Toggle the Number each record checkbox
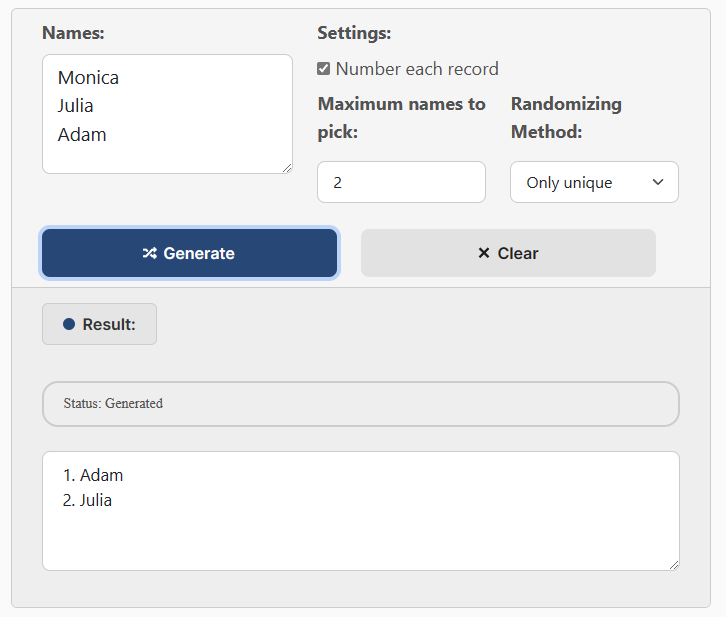The width and height of the screenshot is (726, 617). (324, 69)
